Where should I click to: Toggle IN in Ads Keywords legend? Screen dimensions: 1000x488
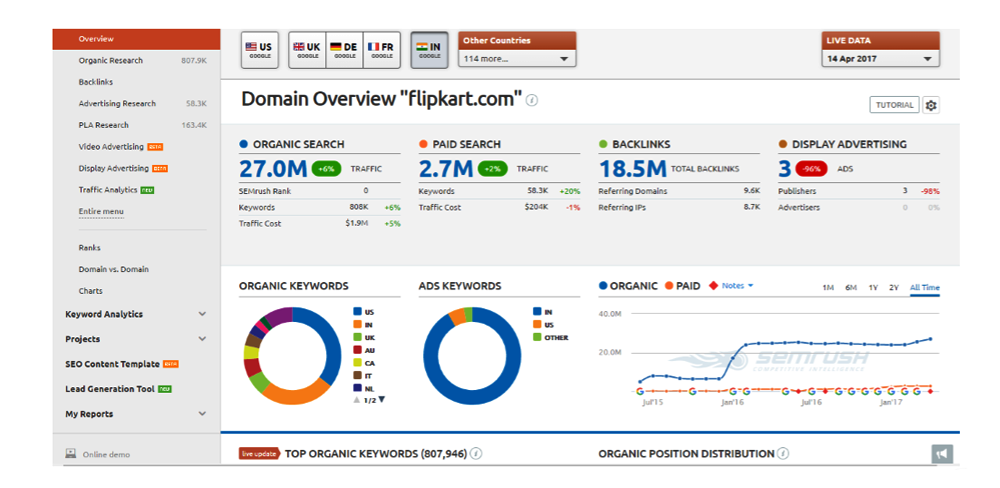pos(543,312)
